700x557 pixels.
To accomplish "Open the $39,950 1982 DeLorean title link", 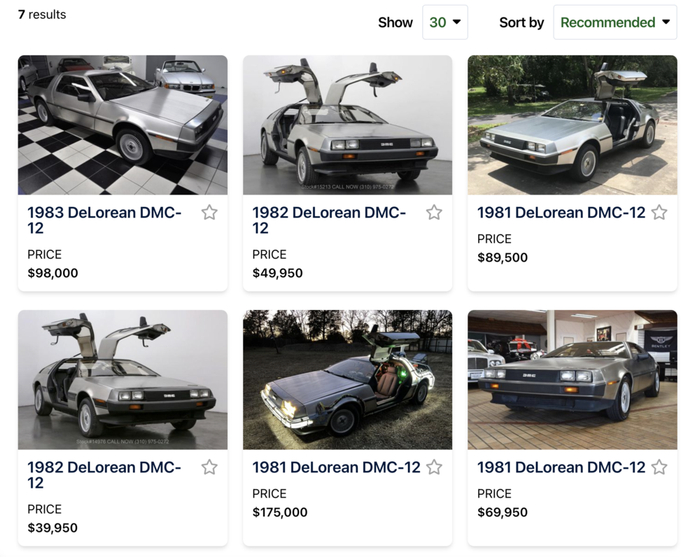I will coord(104,475).
